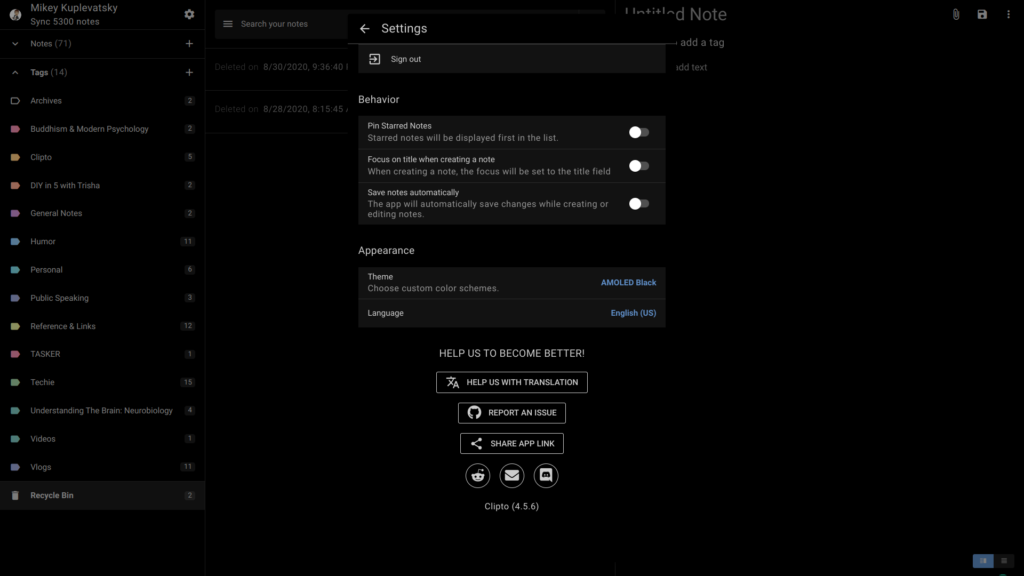
Task: Open the Discord chat icon
Action: click(545, 475)
